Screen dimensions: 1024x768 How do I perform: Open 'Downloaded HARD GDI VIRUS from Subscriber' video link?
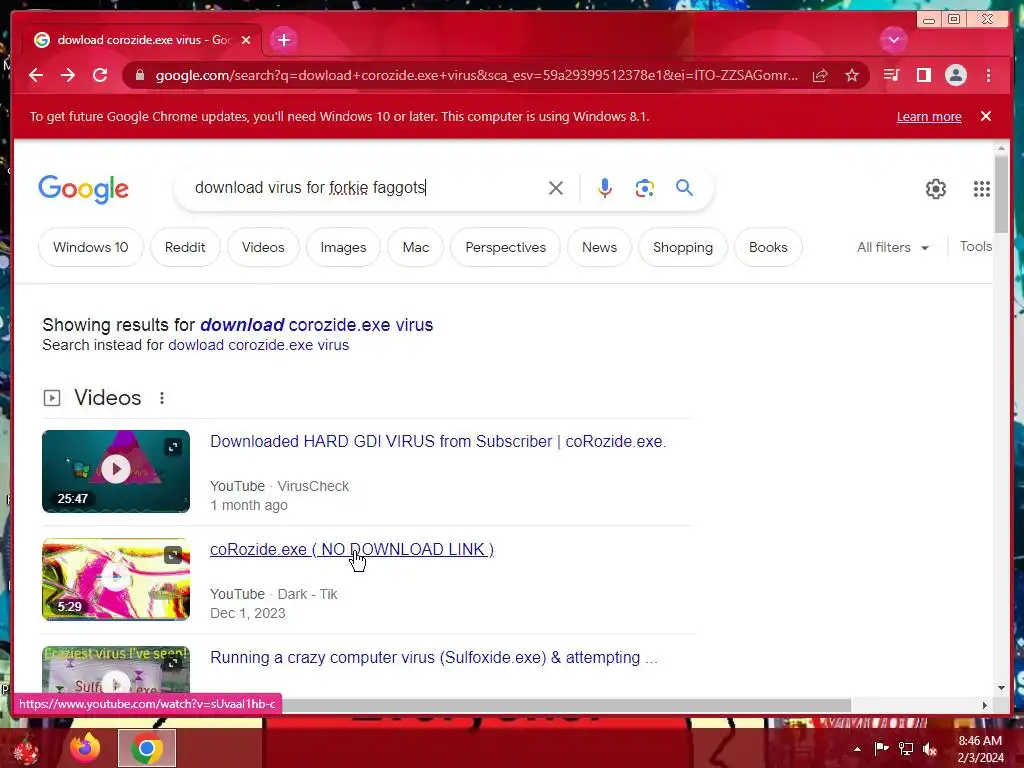coord(438,441)
